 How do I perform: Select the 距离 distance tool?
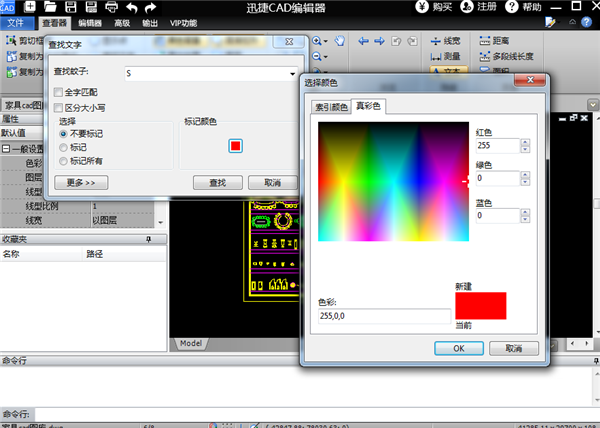pyautogui.click(x=494, y=41)
